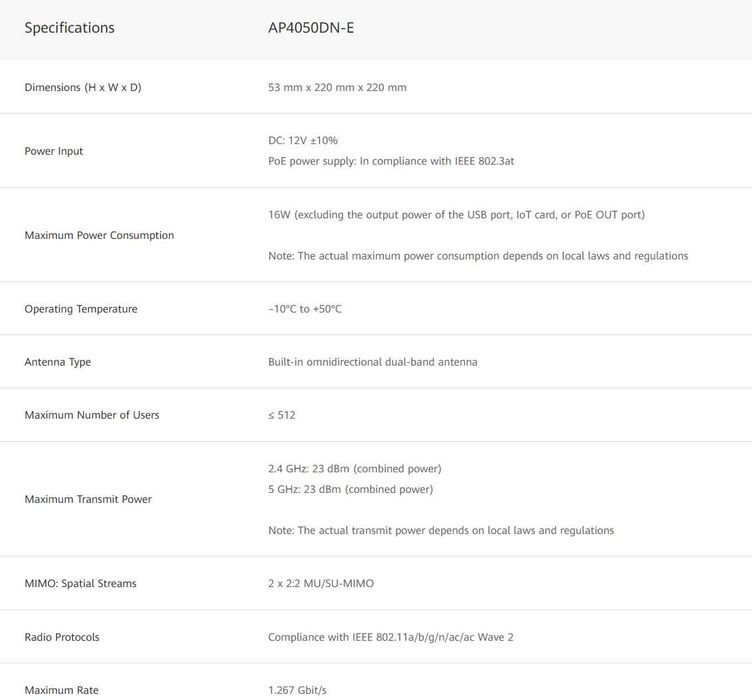This screenshot has height=700, width=752.
Task: Select the 1.267 Gbit/s maximum rate value
Action: (297, 690)
